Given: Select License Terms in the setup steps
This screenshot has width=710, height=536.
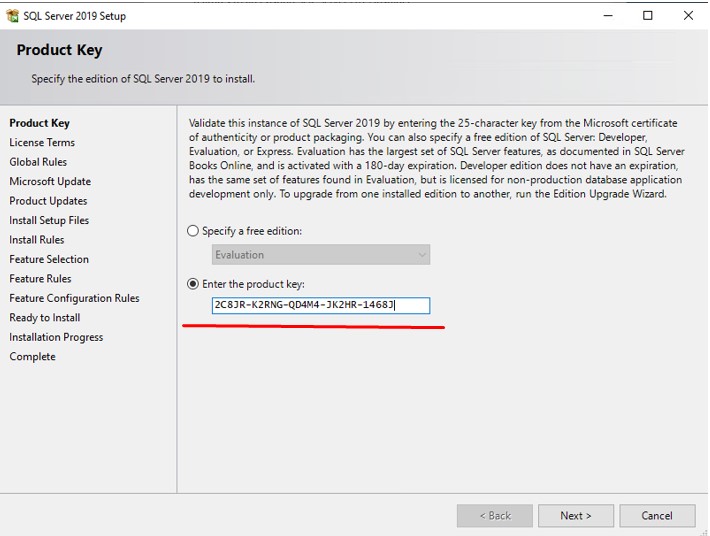Looking at the screenshot, I should (42, 143).
